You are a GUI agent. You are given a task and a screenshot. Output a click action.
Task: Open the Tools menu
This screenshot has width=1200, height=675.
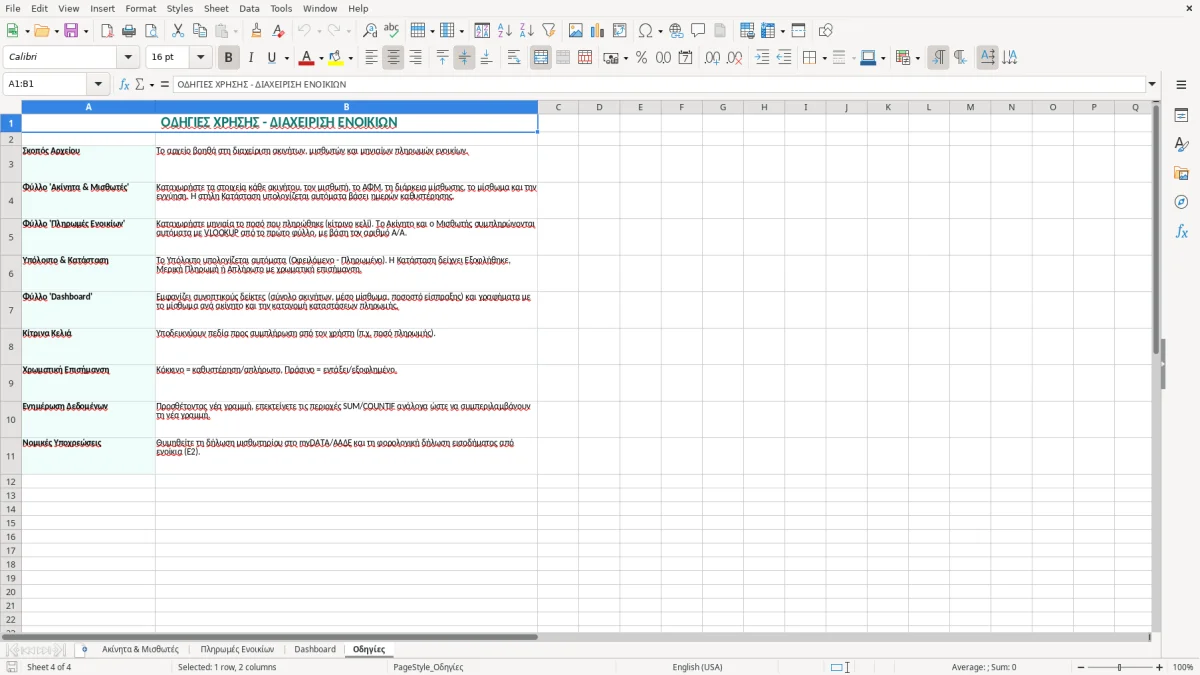(281, 8)
